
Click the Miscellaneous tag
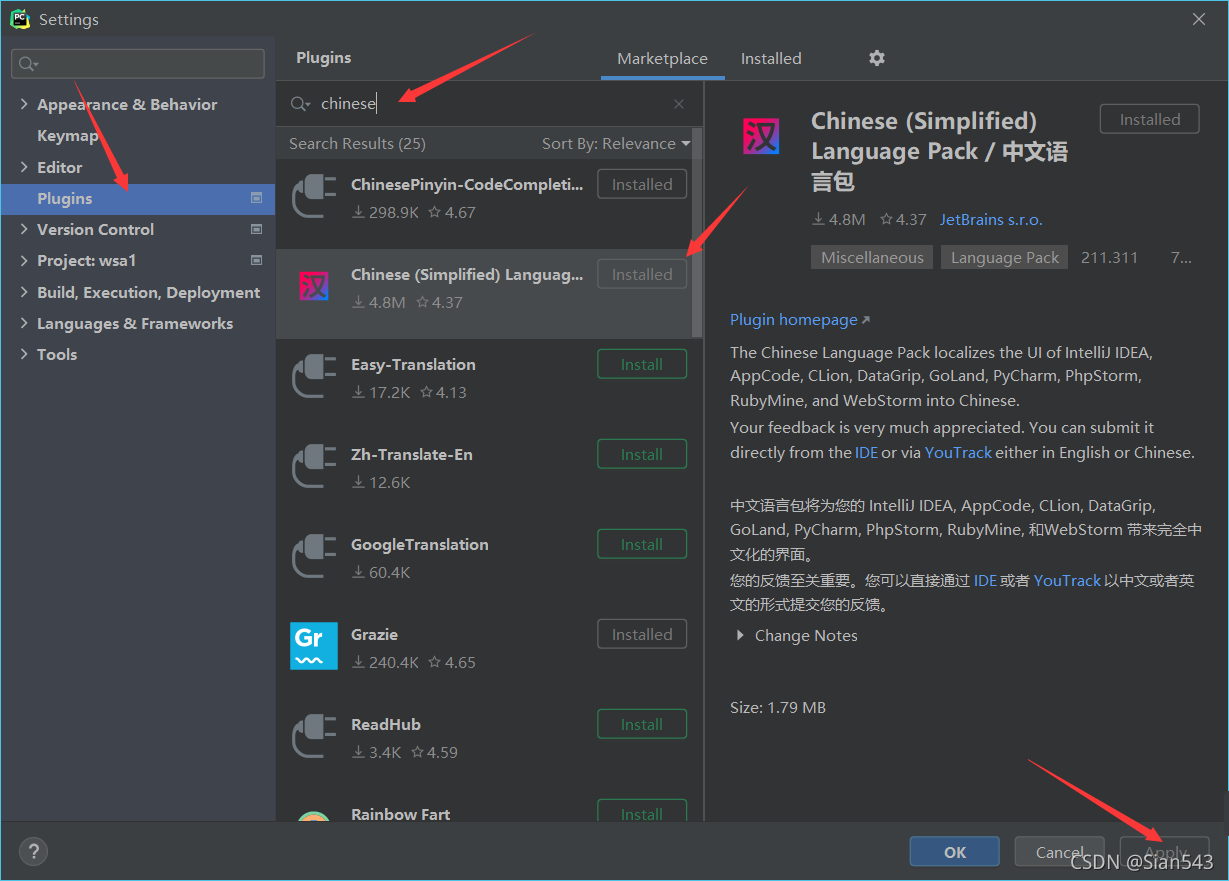[x=872, y=257]
